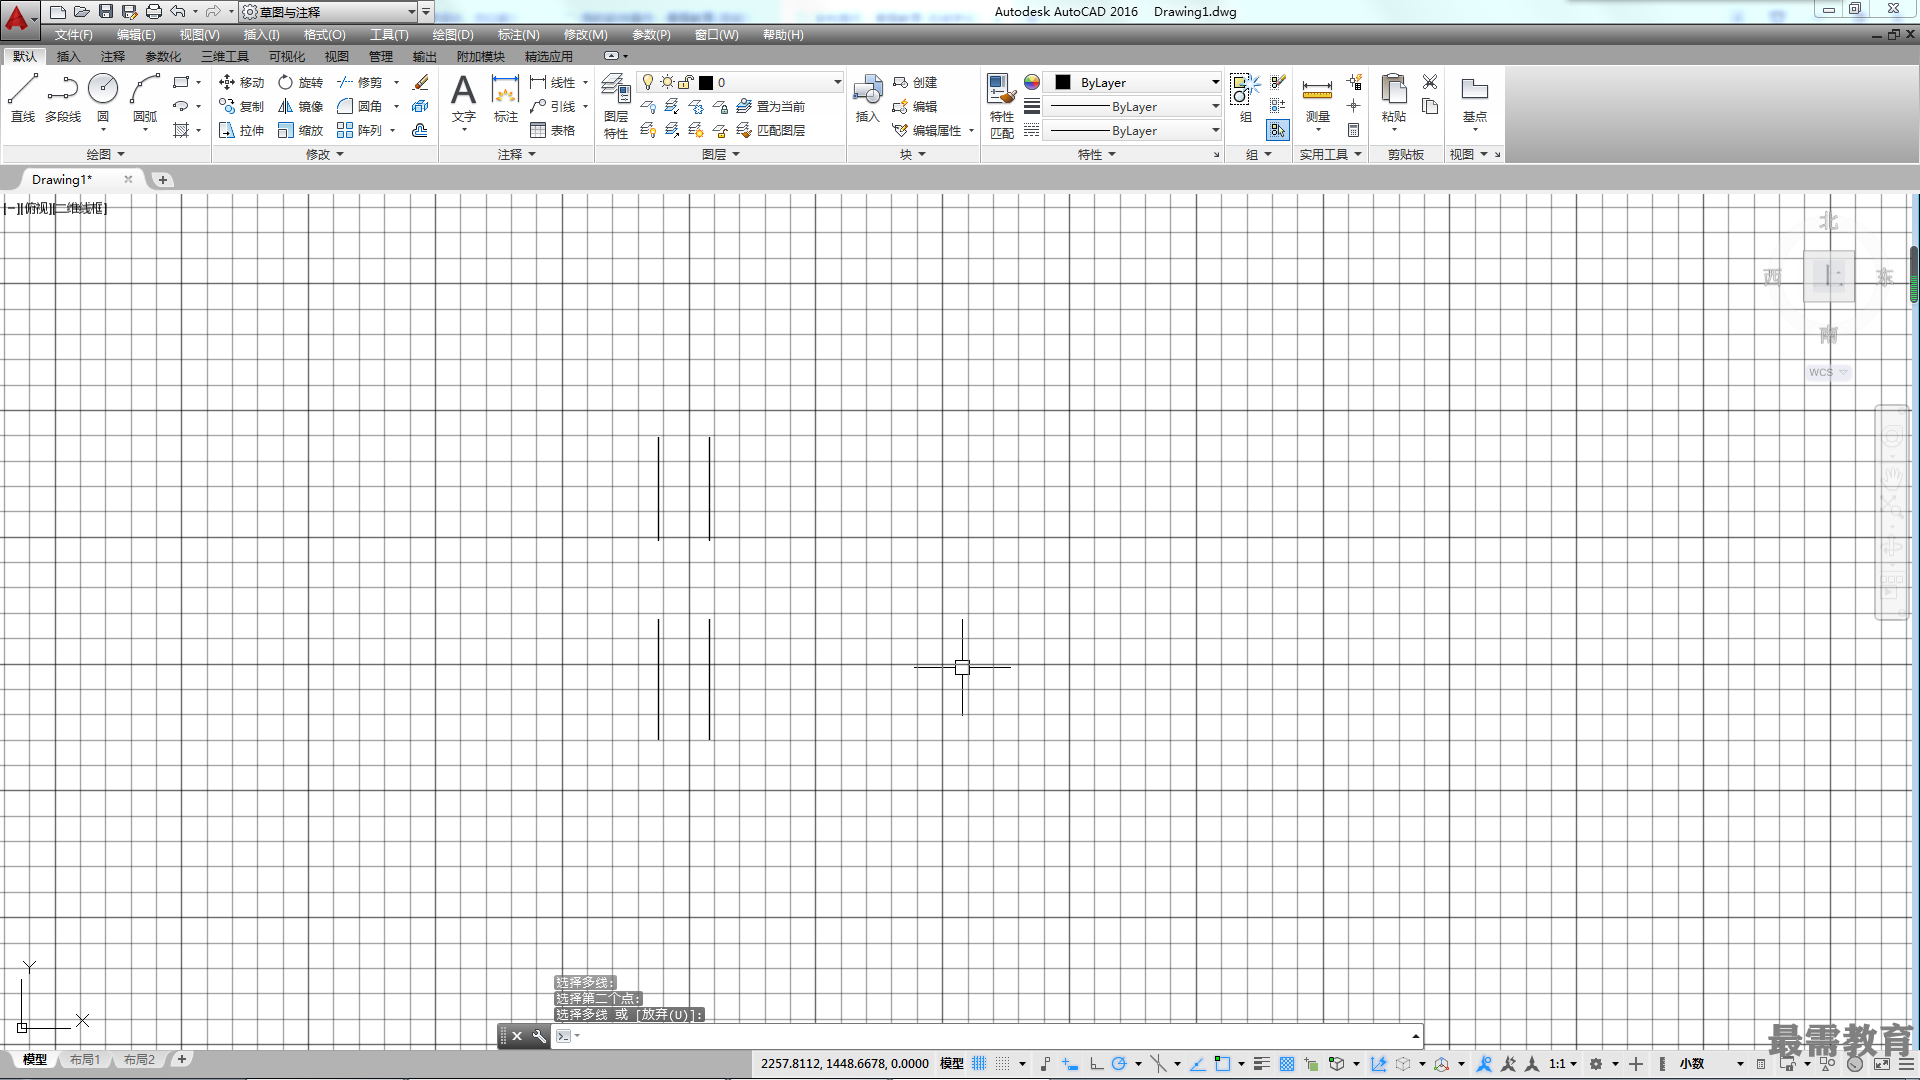Open the 绘图(D) menu

click(x=453, y=34)
